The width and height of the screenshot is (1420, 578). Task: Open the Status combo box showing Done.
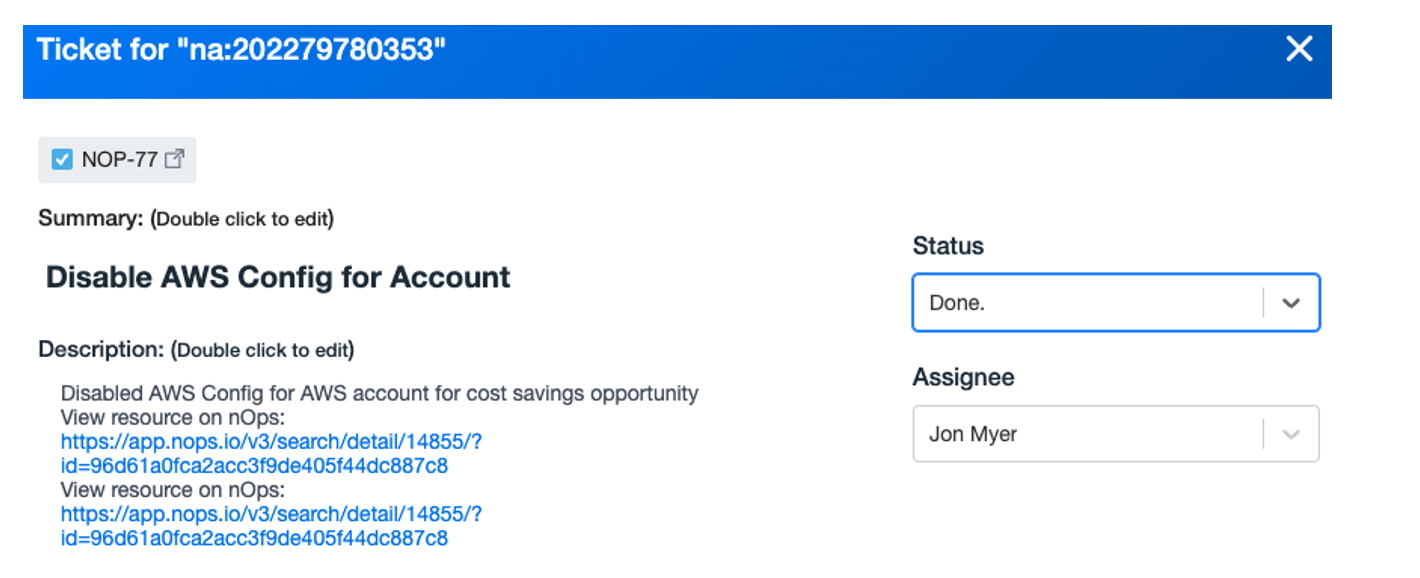pos(1116,303)
